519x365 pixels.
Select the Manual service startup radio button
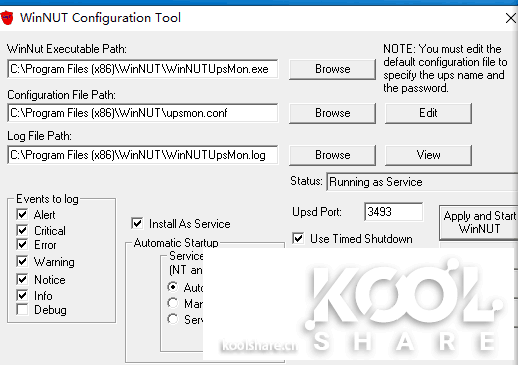173,303
